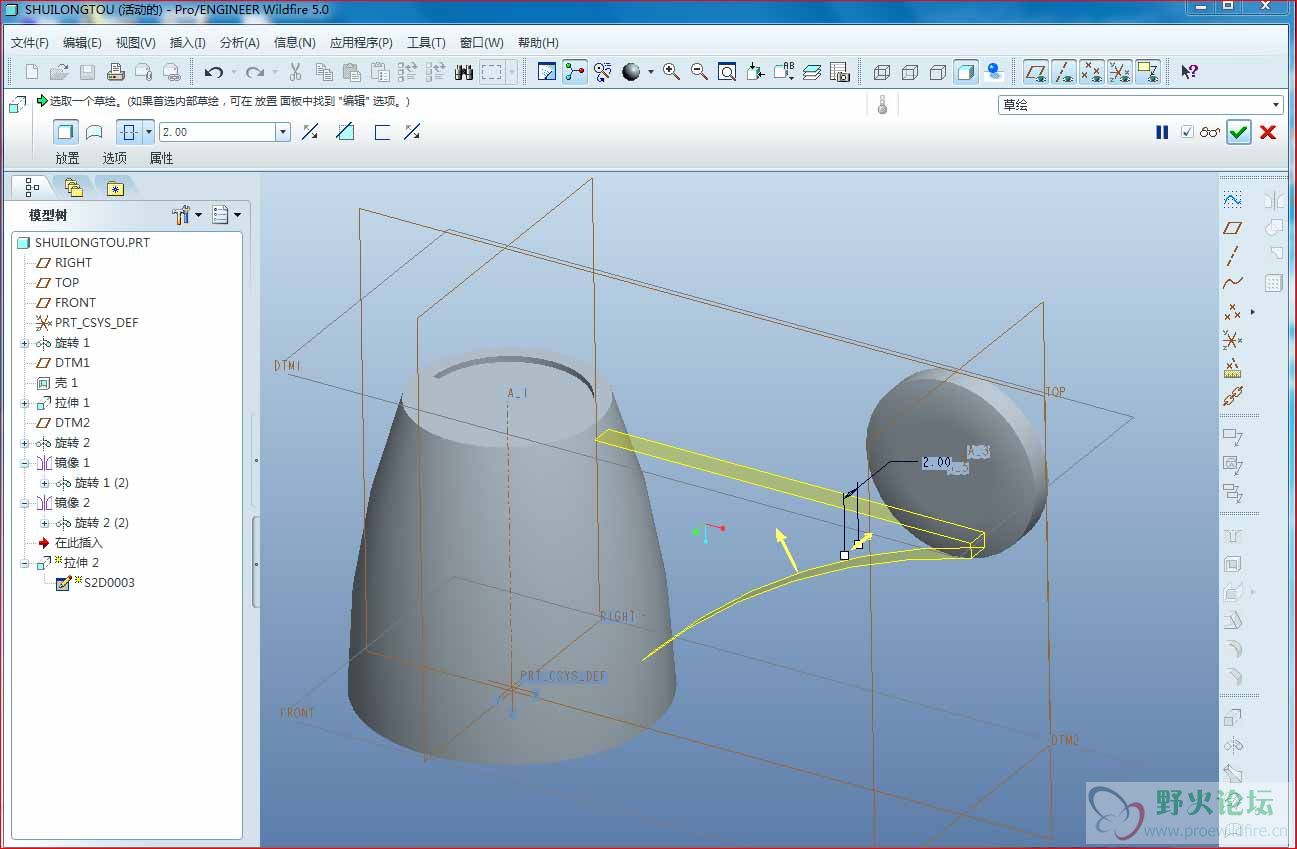Select Extrude as Surface icon

[94, 132]
